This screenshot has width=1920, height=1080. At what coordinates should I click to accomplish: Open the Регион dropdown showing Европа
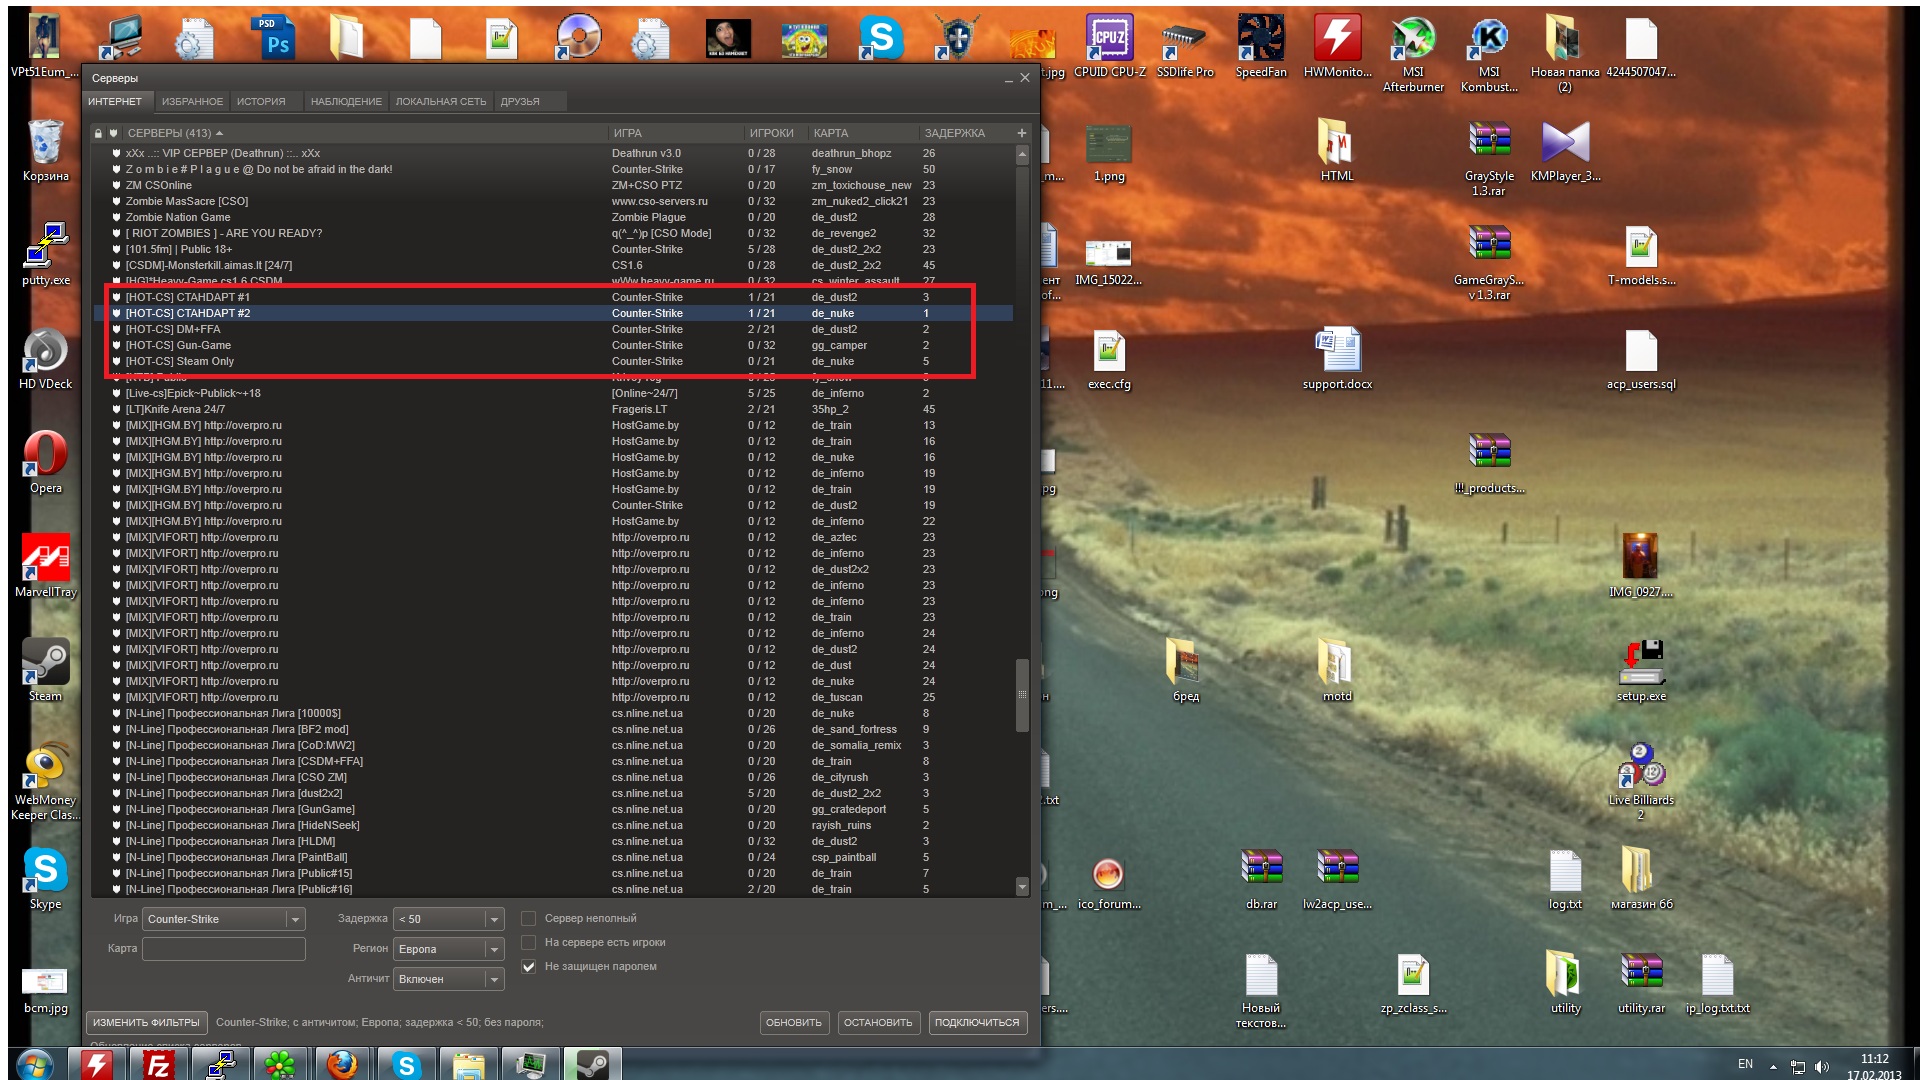tap(449, 949)
